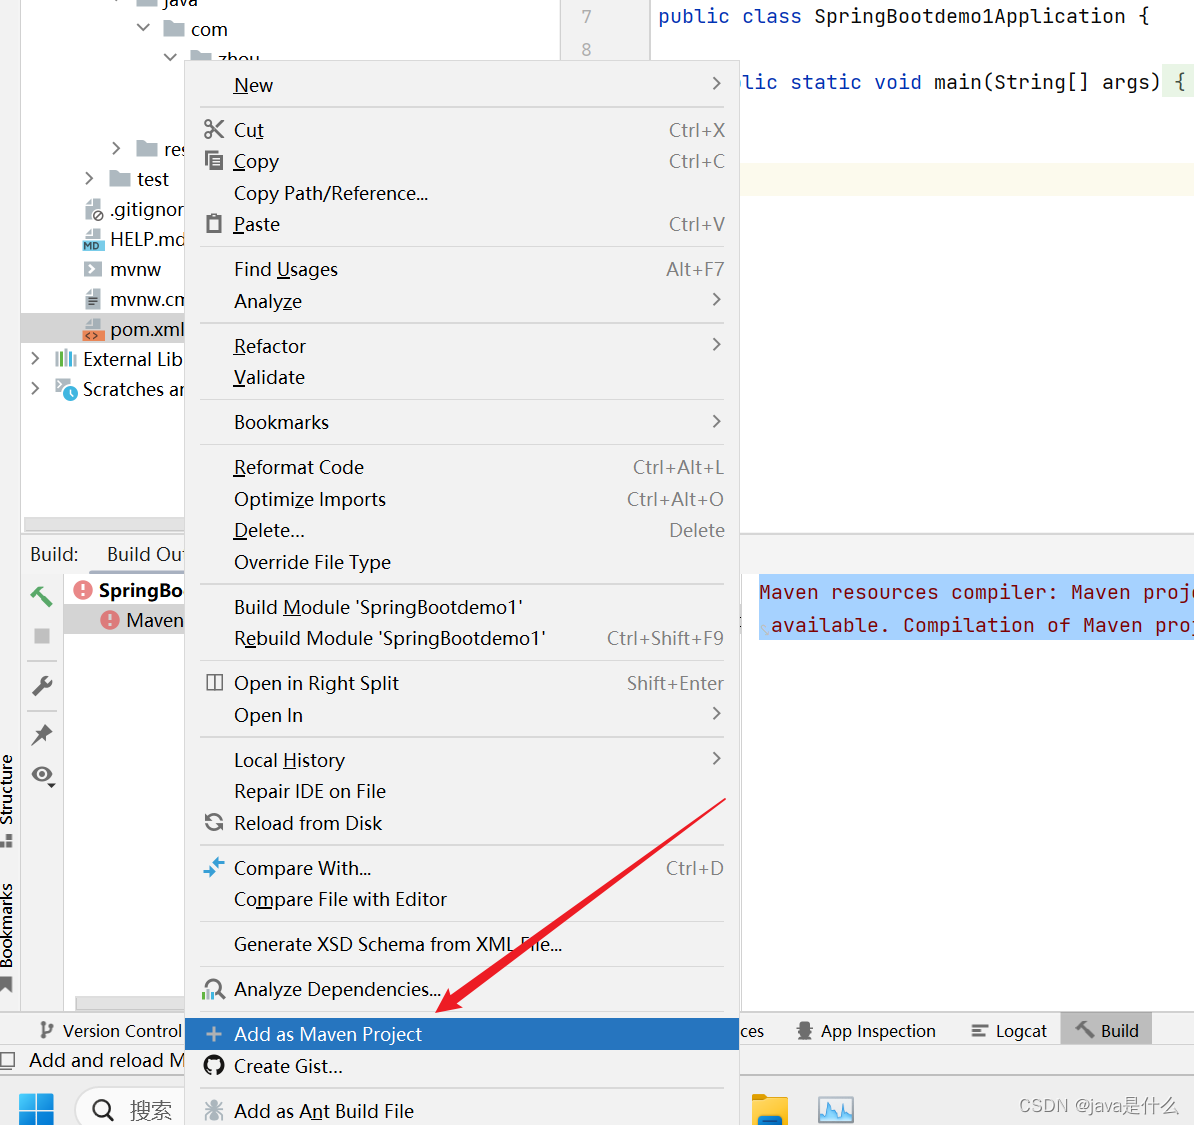Viewport: 1194px width, 1125px height.
Task: Click the scissors Cut icon in context menu
Action: tap(213, 129)
